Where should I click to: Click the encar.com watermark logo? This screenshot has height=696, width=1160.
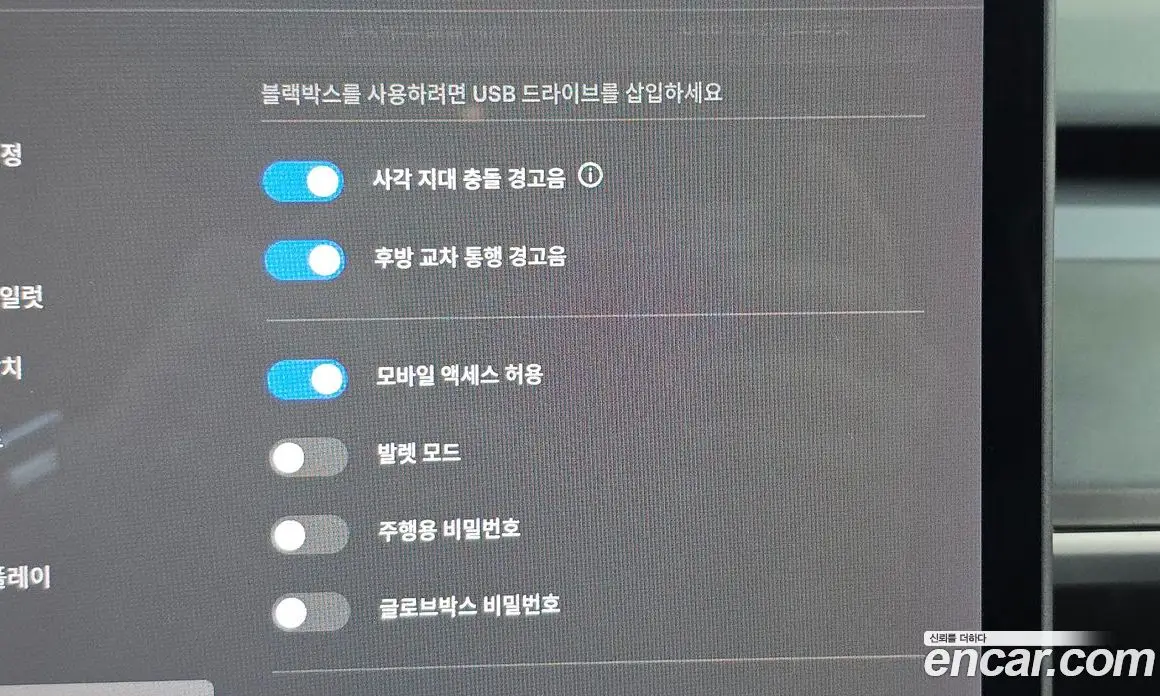[x=1039, y=655]
